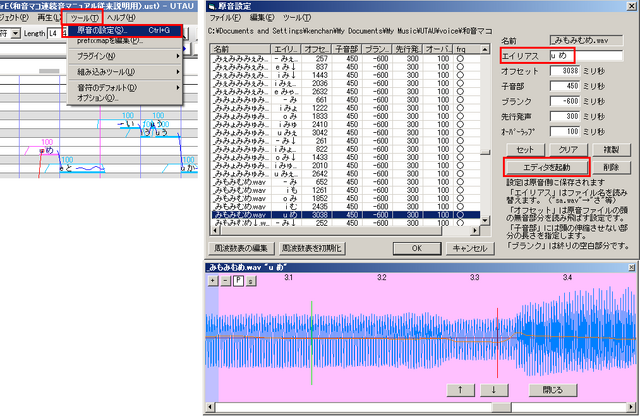Click the frq circle in the offset 837 row
The height and width of the screenshot is (416, 640).
coord(460,67)
